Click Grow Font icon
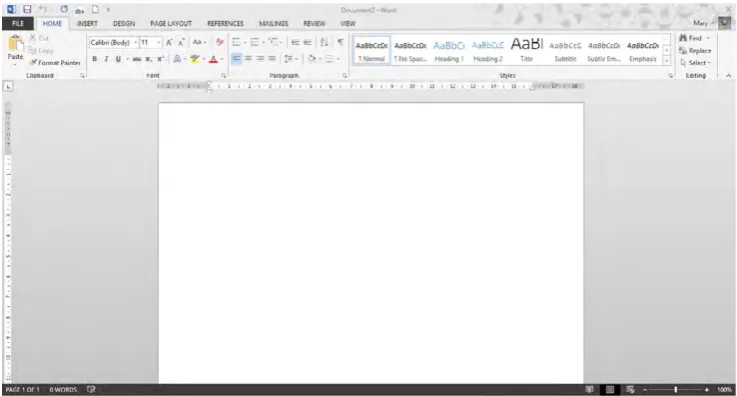 (x=169, y=43)
